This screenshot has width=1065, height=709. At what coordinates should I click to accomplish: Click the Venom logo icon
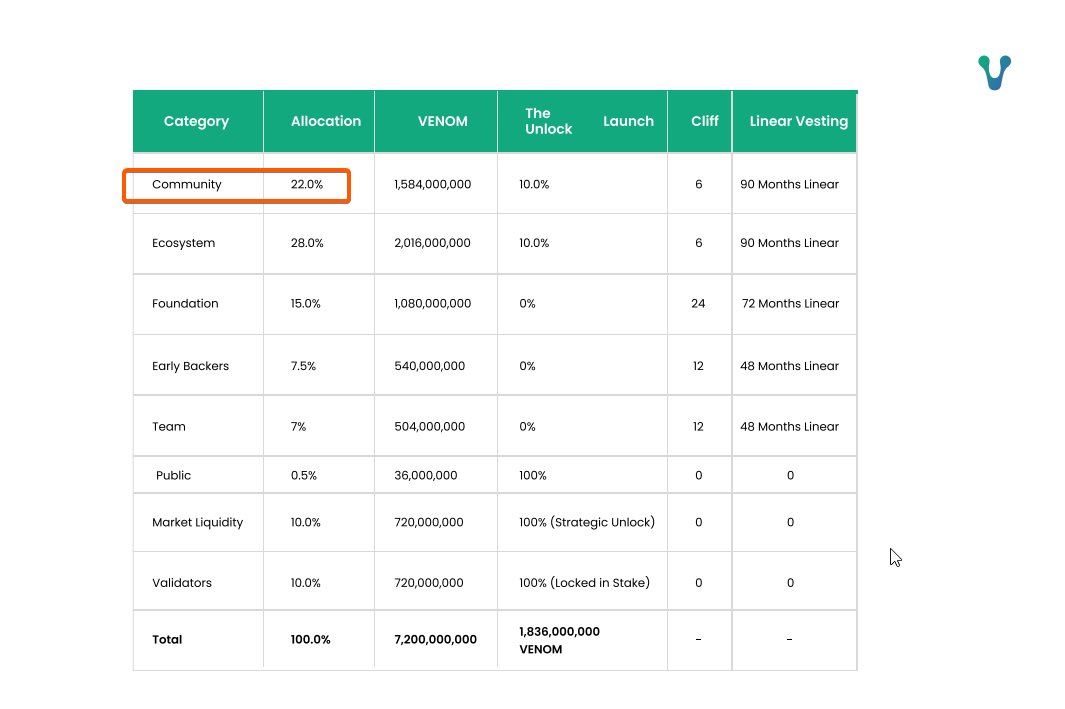tap(993, 71)
